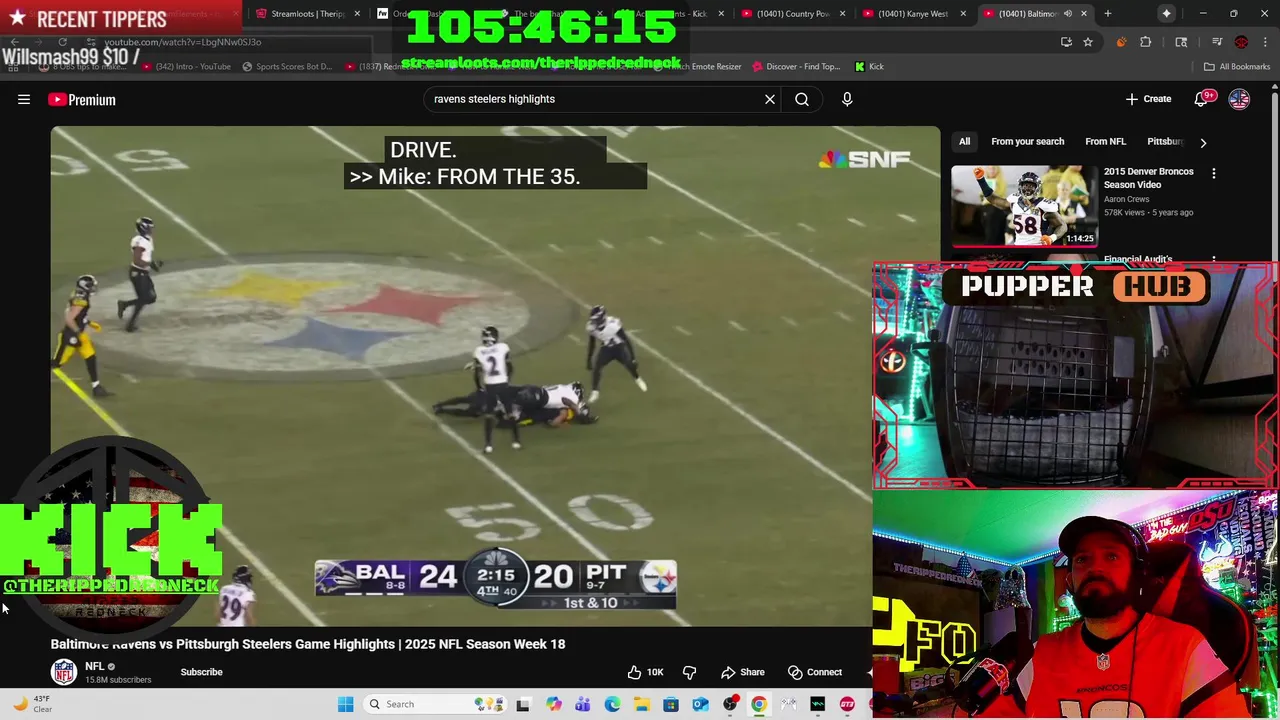
Task: Open the weather widget showing 43°F
Action: point(32,704)
